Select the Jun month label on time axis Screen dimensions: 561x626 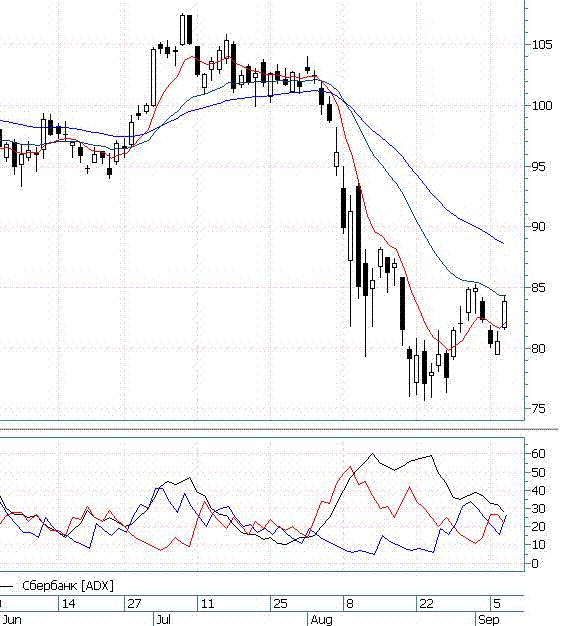(12, 620)
